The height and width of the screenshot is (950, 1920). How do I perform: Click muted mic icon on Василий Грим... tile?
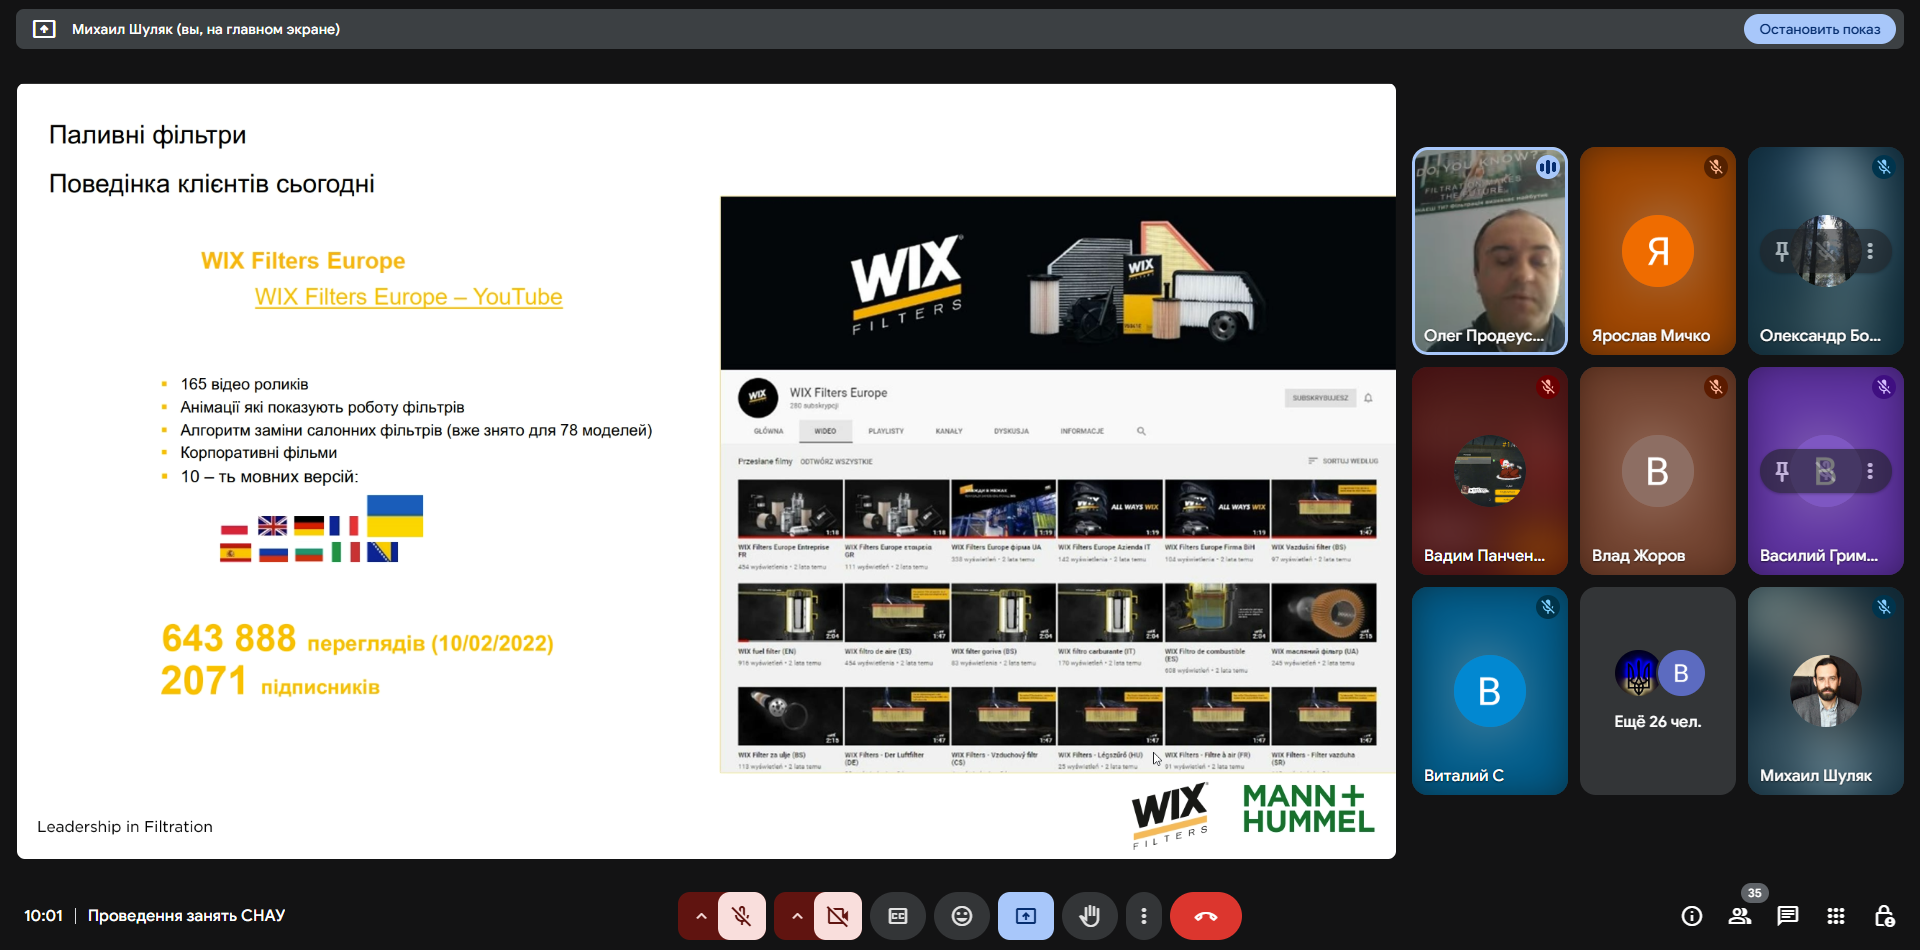tap(1884, 387)
